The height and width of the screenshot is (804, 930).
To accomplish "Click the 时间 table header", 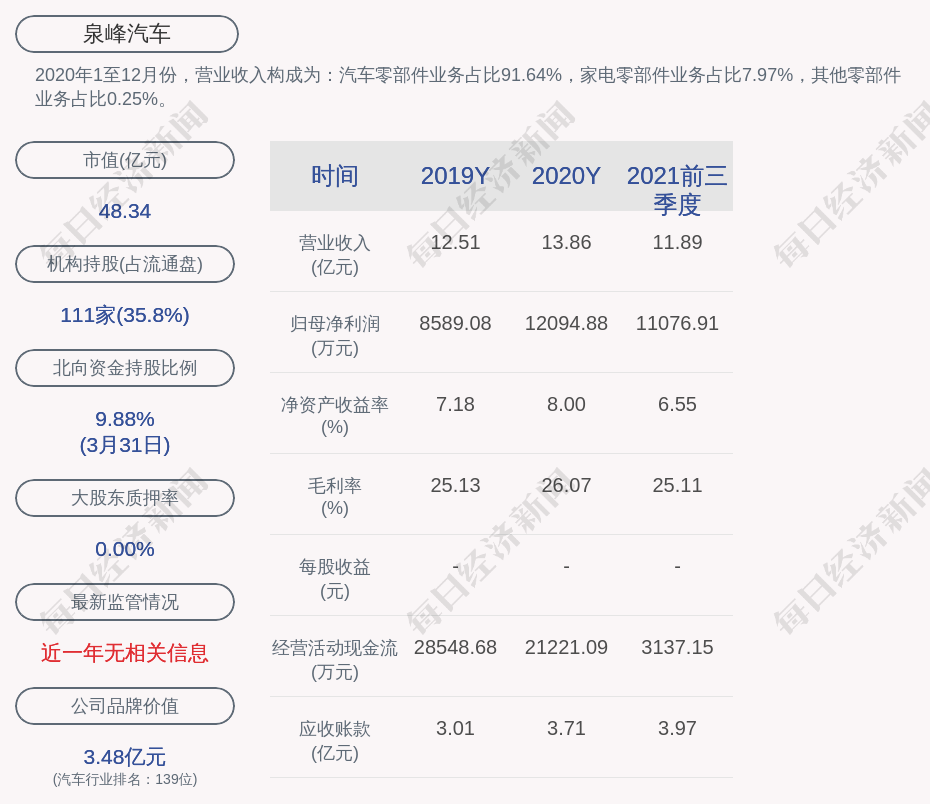I will click(335, 176).
